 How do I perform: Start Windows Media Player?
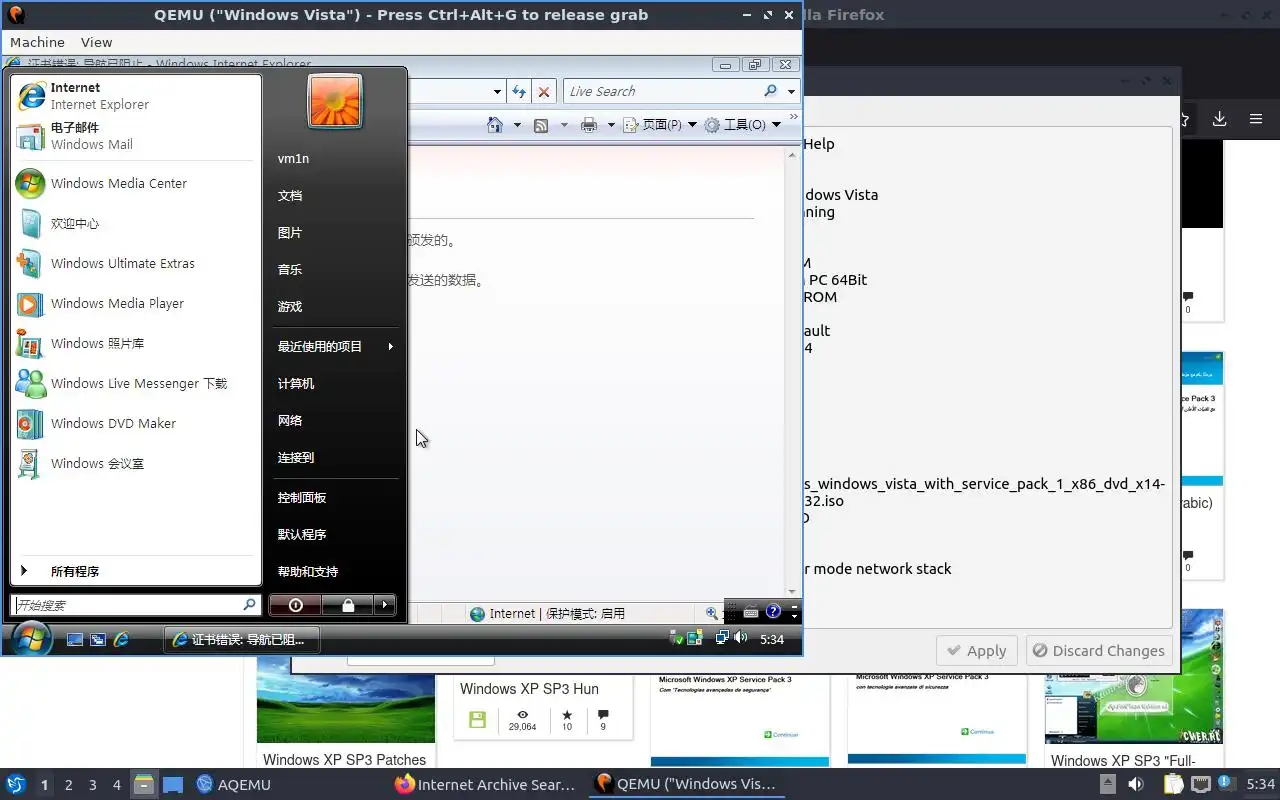pyautogui.click(x=136, y=303)
